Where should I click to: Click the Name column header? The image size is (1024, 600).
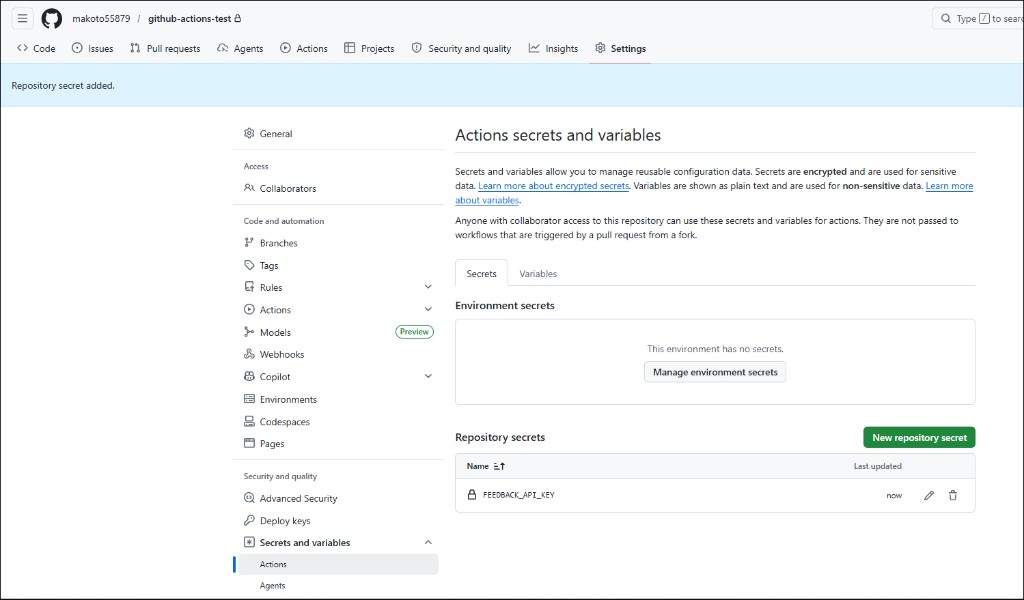(477, 466)
